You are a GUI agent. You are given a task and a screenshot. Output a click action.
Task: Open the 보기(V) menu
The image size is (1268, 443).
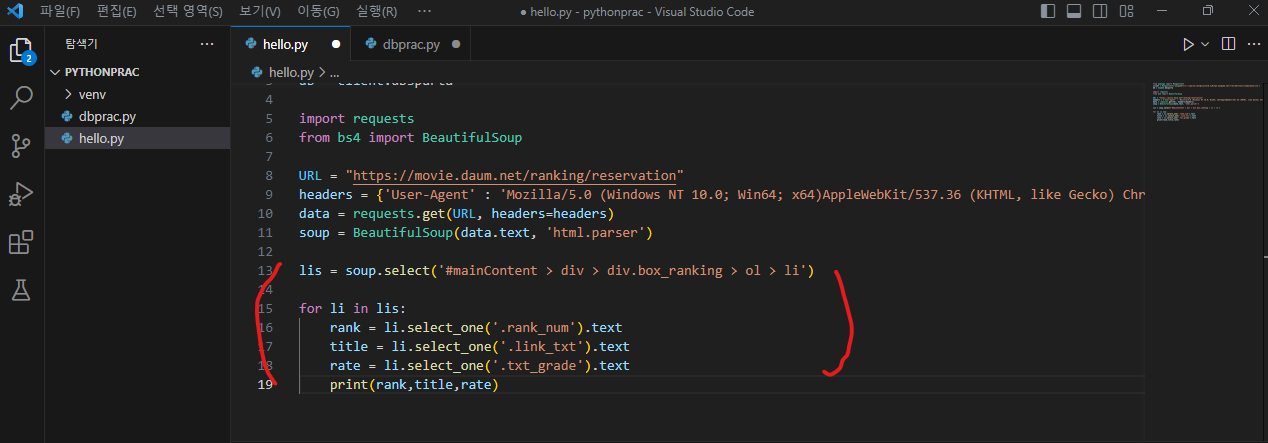pyautogui.click(x=260, y=12)
